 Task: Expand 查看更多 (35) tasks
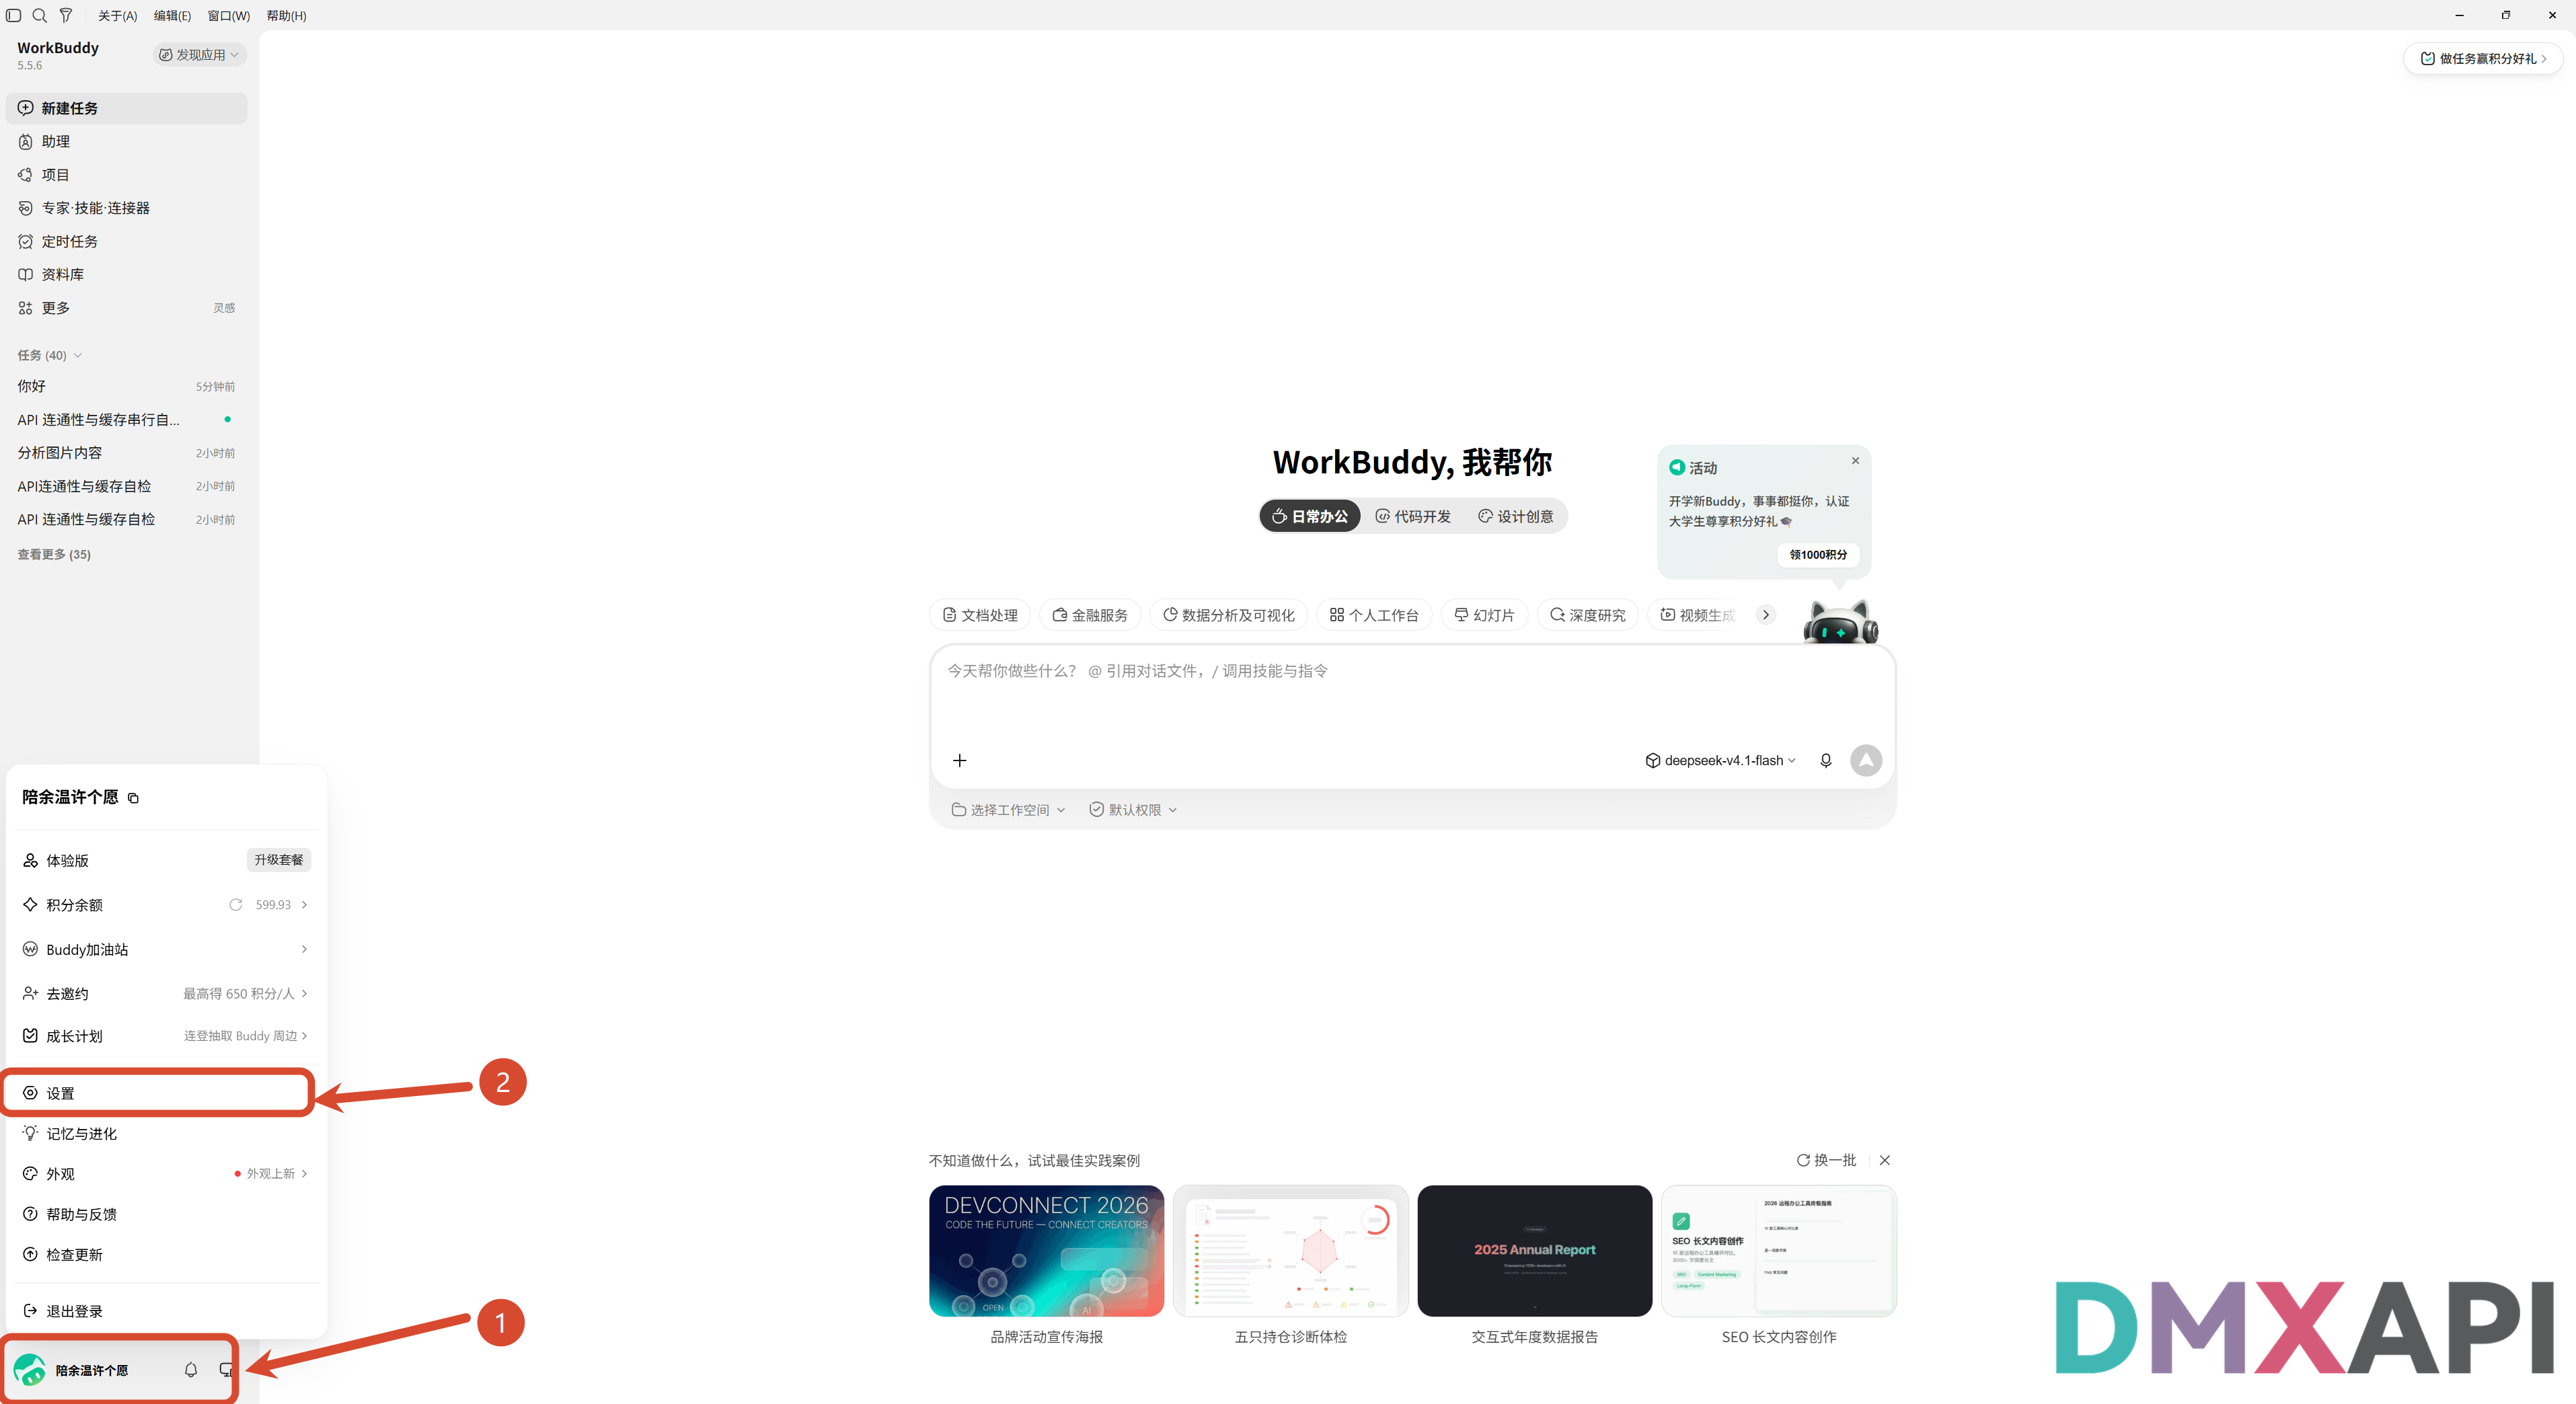(54, 554)
